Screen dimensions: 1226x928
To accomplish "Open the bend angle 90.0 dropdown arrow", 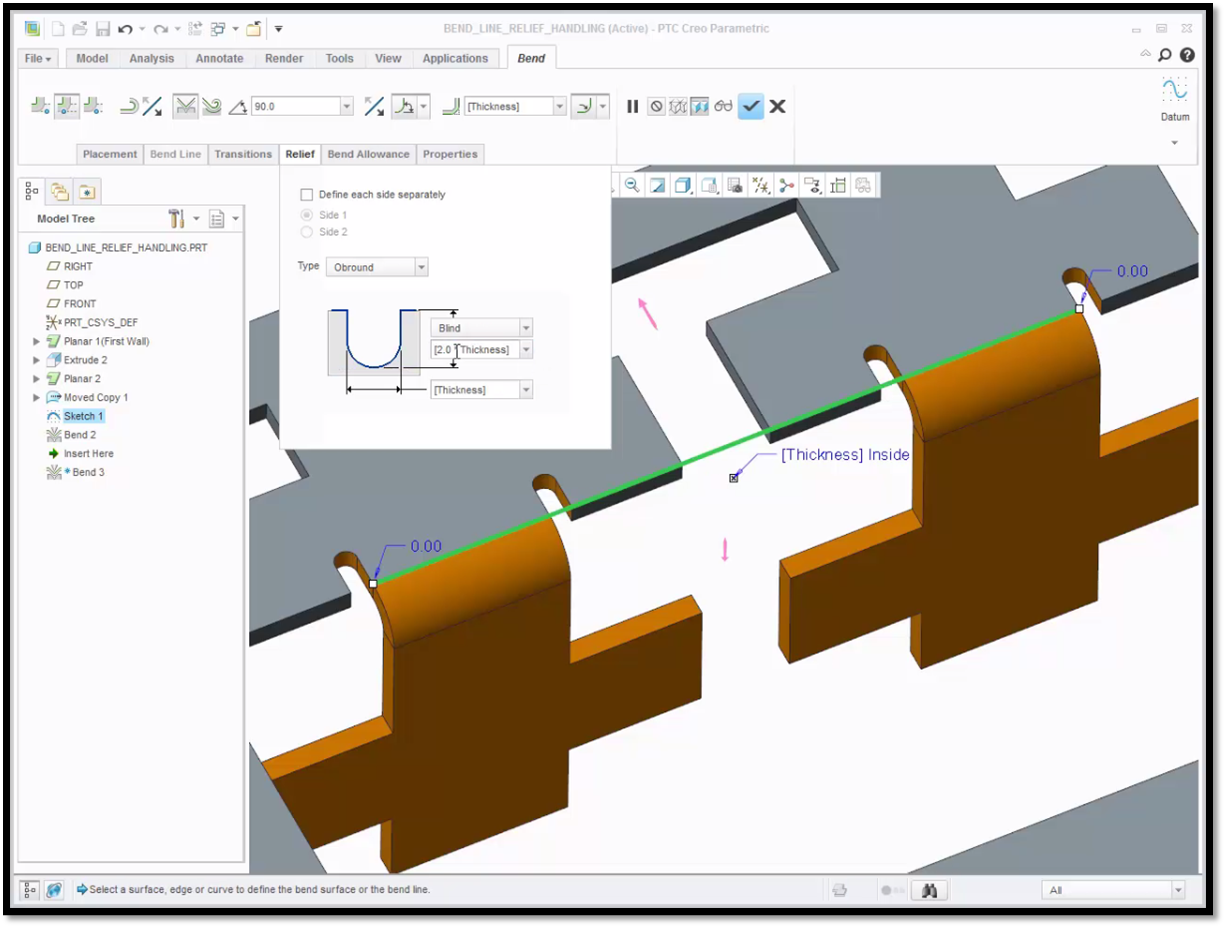I will [347, 106].
